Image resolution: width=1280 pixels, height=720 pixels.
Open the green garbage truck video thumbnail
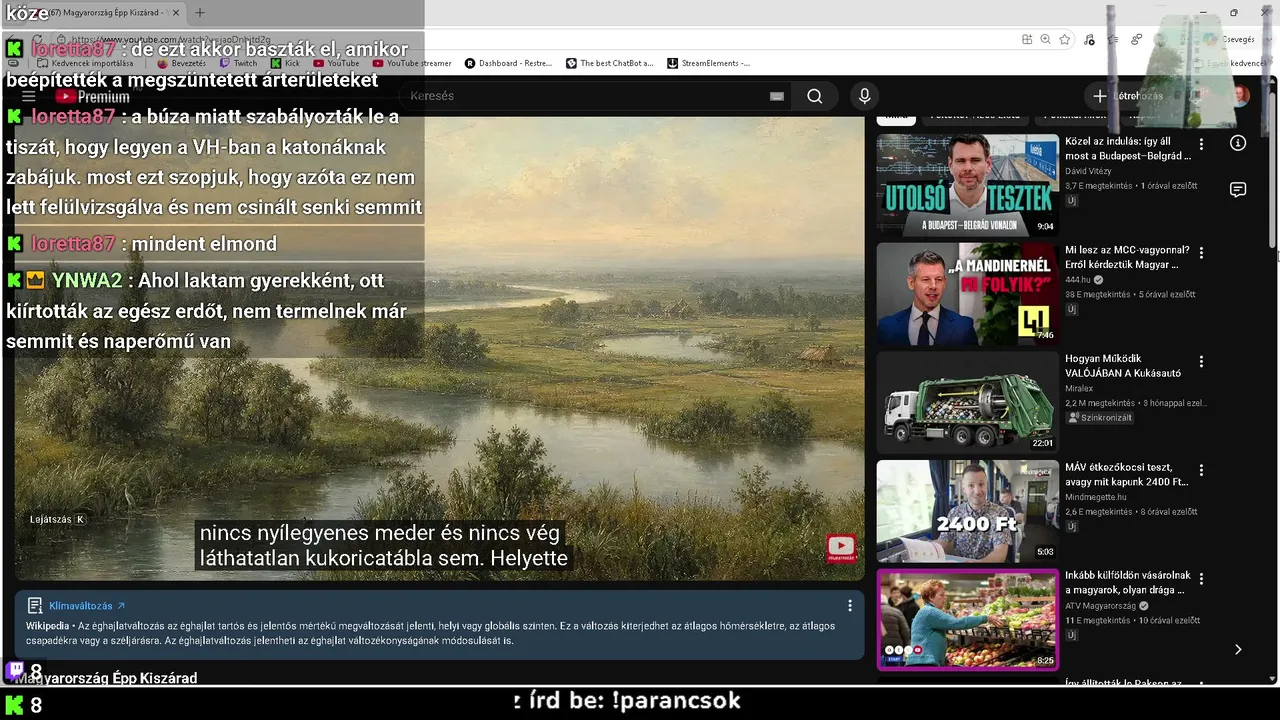(x=967, y=402)
